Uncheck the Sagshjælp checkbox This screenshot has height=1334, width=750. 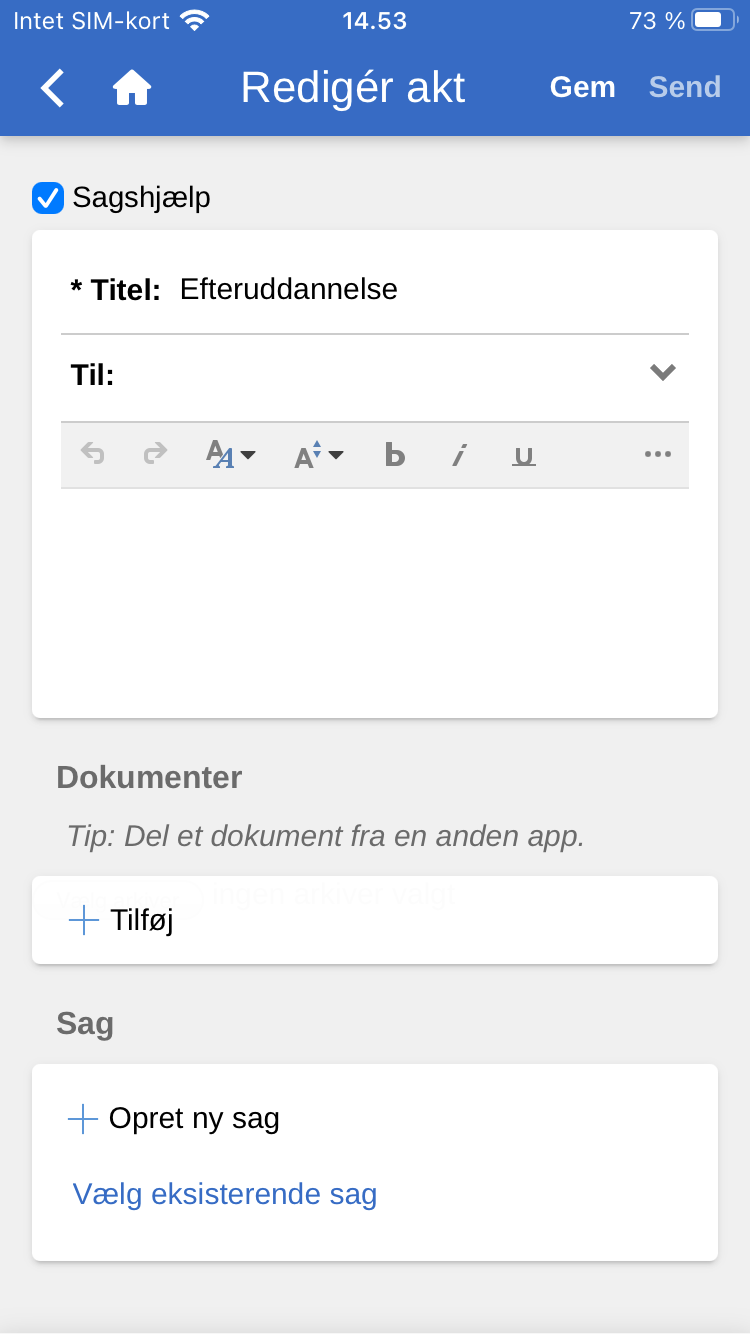pyautogui.click(x=48, y=198)
